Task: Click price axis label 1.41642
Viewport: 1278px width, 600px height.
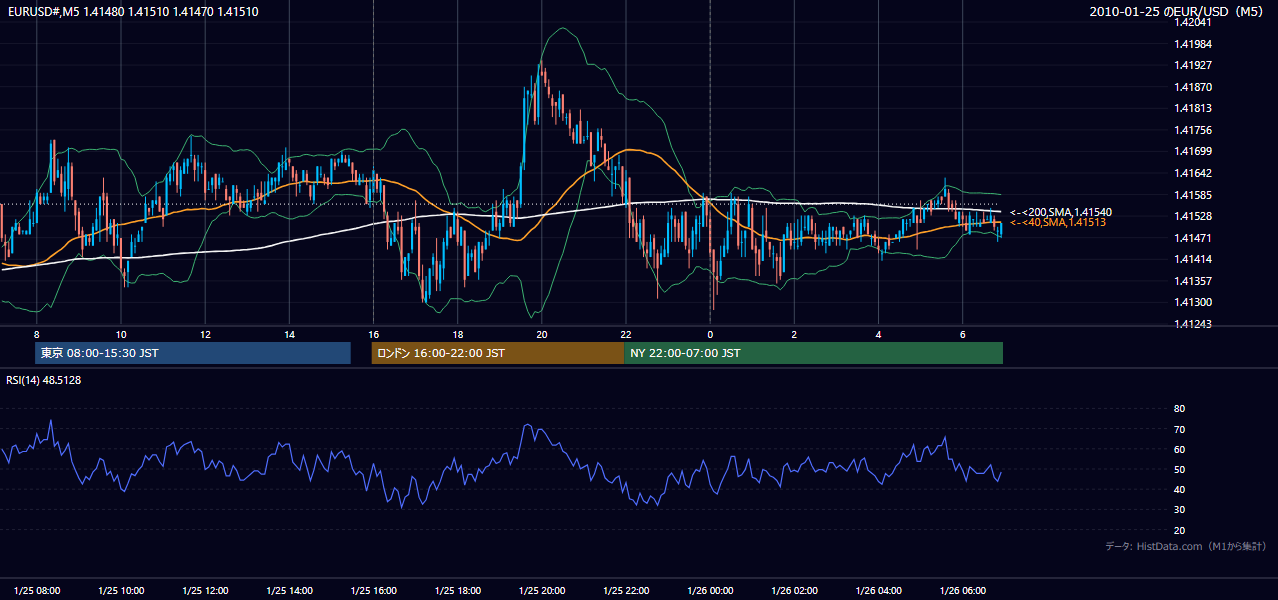Action: click(1191, 173)
